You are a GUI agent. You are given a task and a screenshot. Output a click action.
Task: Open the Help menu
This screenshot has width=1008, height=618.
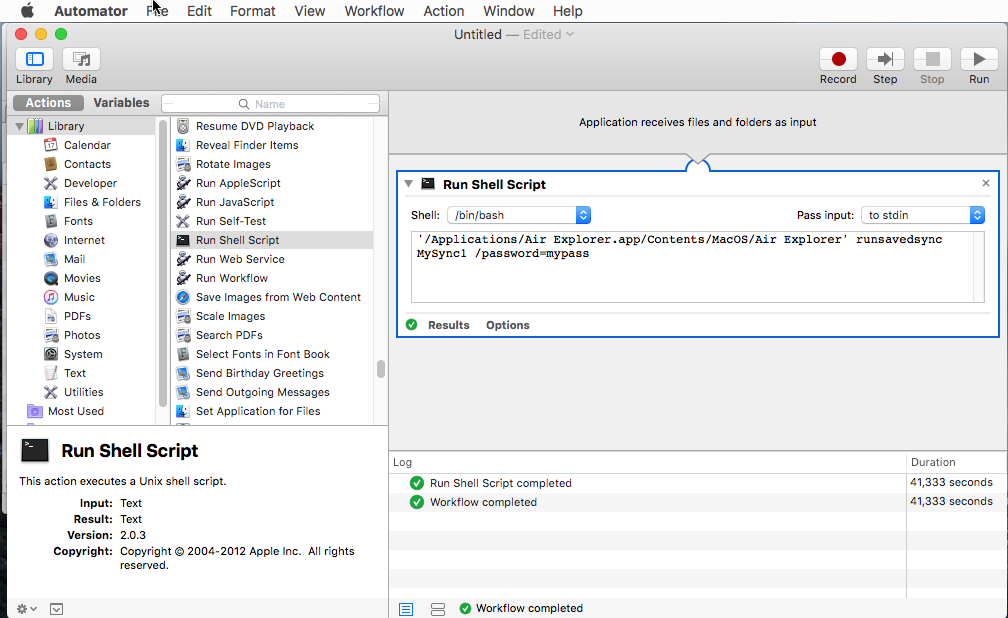click(568, 11)
